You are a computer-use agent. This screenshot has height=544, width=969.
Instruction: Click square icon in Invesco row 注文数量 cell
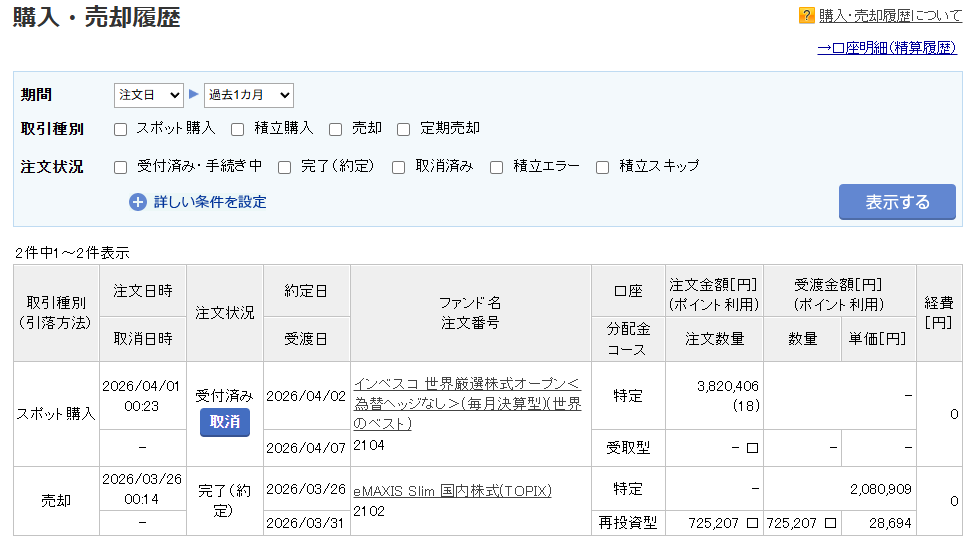tap(752, 446)
